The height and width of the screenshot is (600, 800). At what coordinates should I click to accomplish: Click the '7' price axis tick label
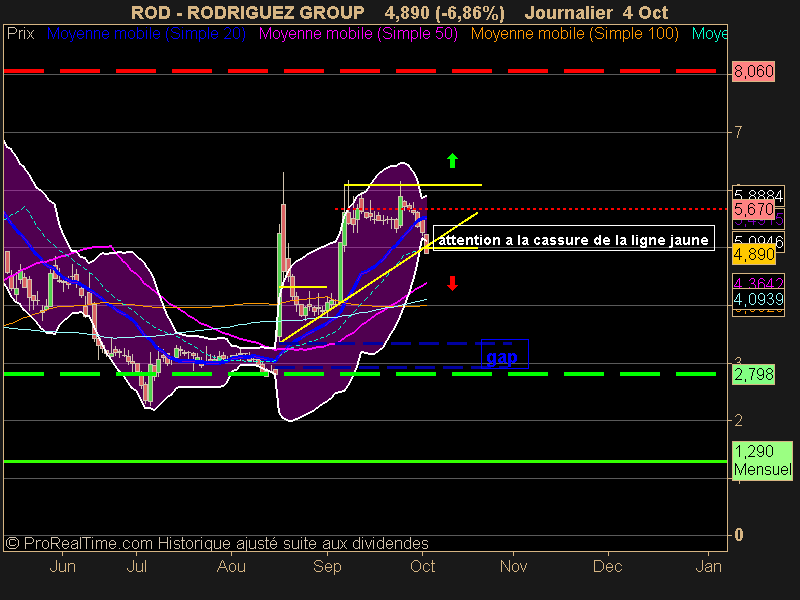[738, 133]
